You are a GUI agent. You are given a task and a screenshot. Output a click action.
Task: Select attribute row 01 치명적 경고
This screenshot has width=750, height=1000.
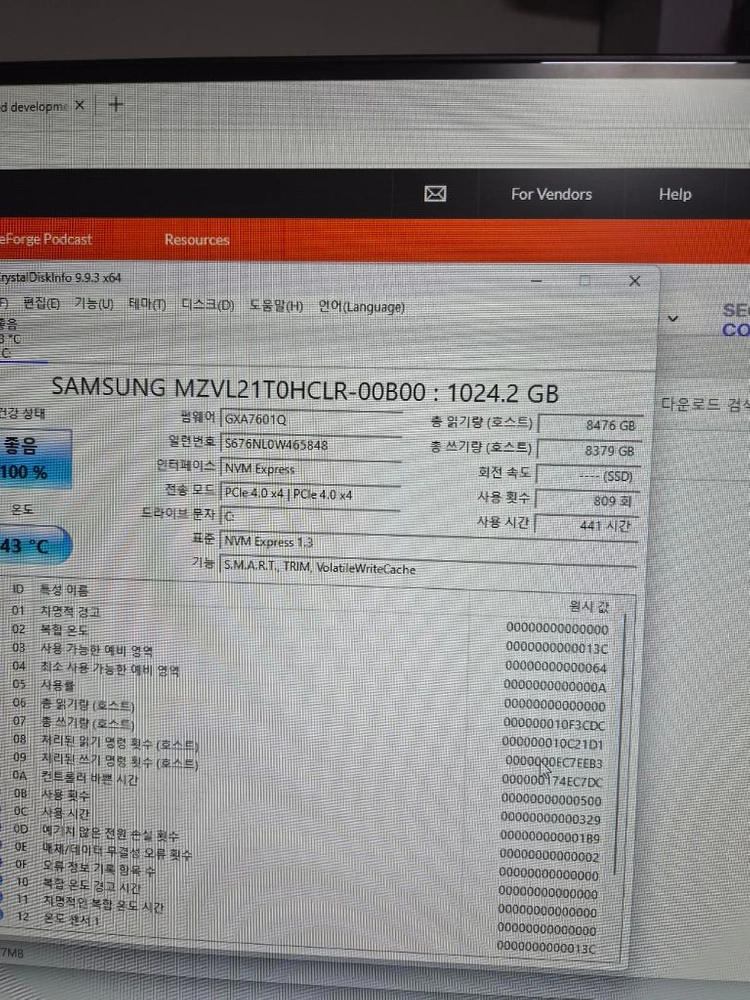311,619
